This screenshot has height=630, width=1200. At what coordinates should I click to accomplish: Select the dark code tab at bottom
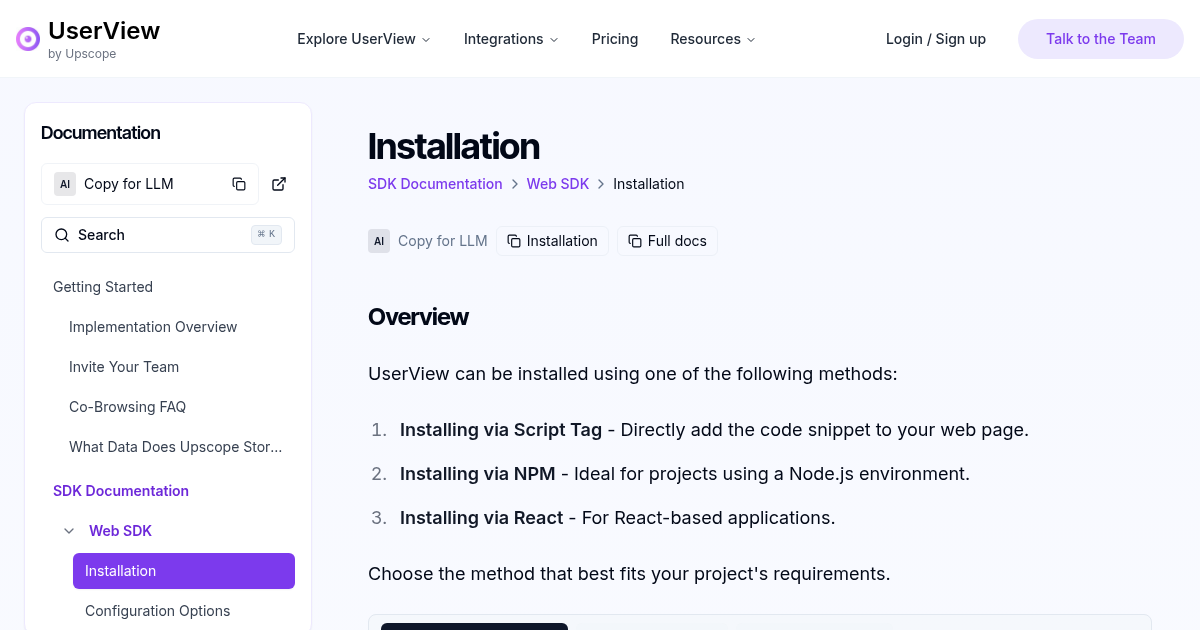[474, 626]
